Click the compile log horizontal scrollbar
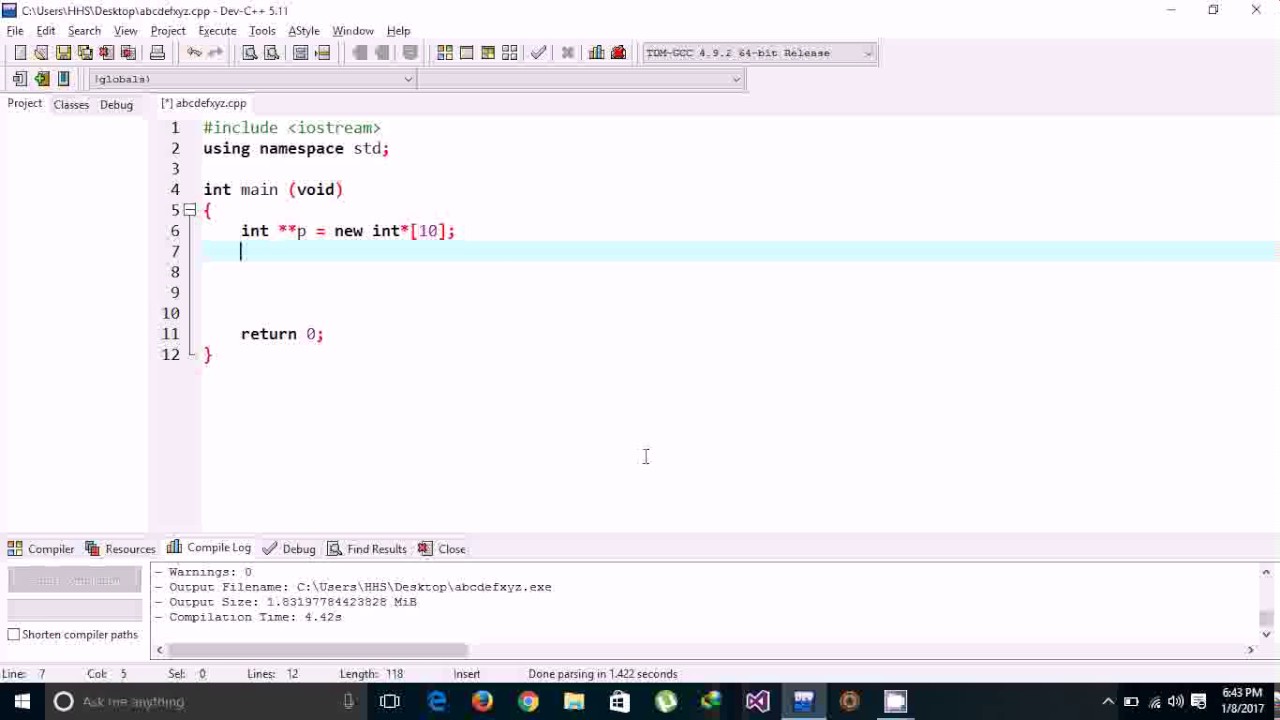The width and height of the screenshot is (1280, 720). pos(317,650)
